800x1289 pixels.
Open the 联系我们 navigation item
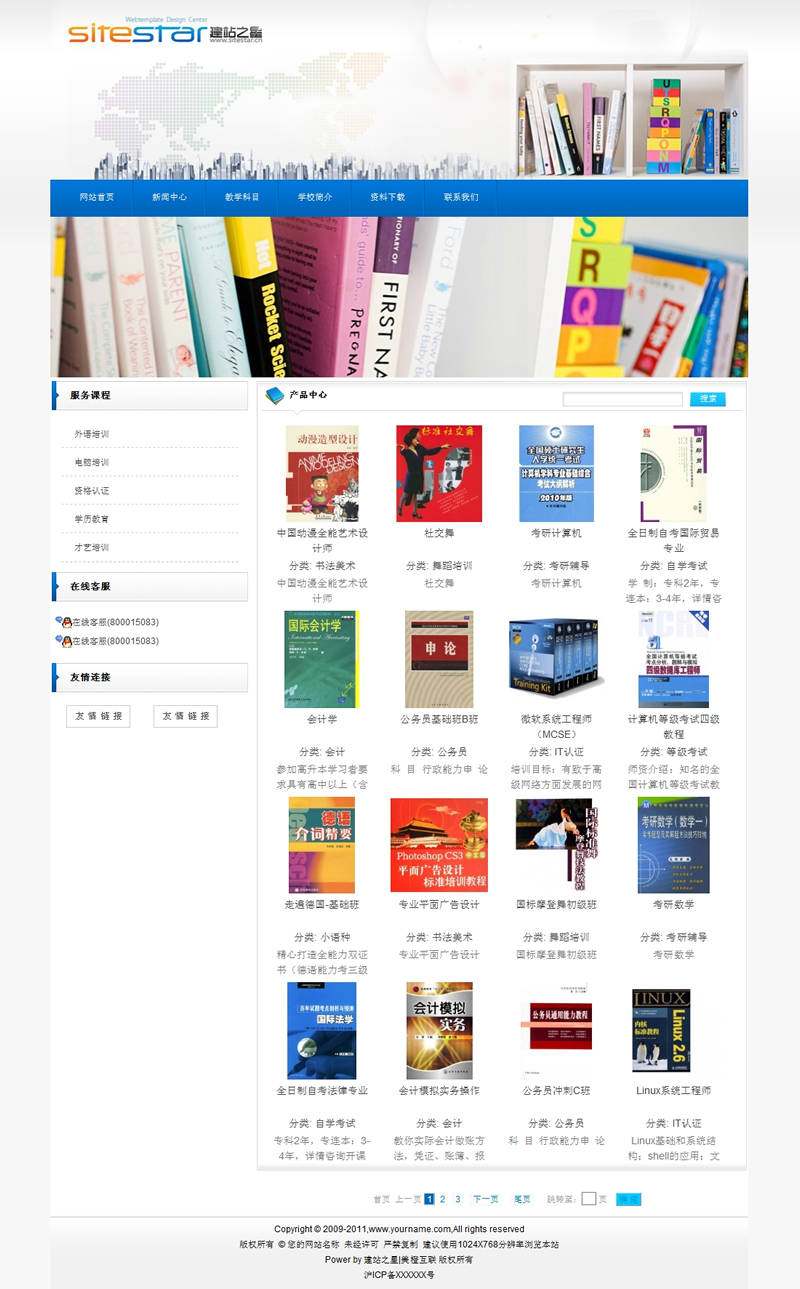coord(461,197)
